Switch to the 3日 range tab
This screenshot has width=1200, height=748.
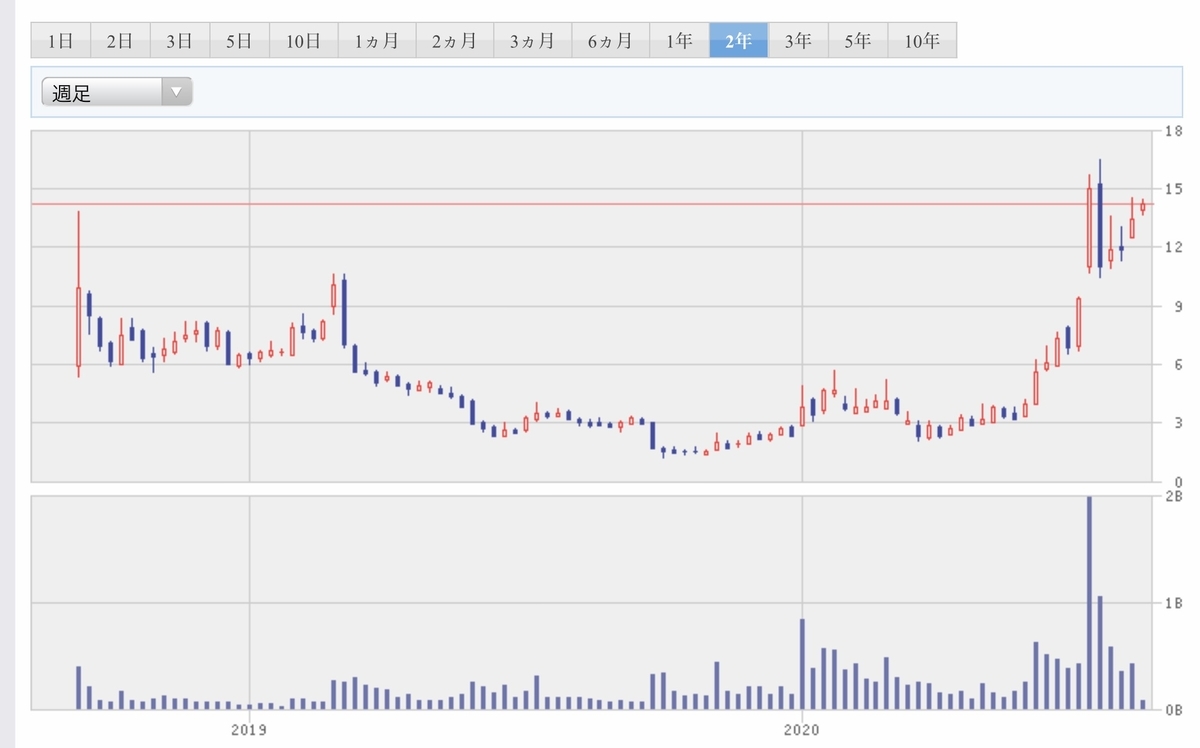point(180,41)
